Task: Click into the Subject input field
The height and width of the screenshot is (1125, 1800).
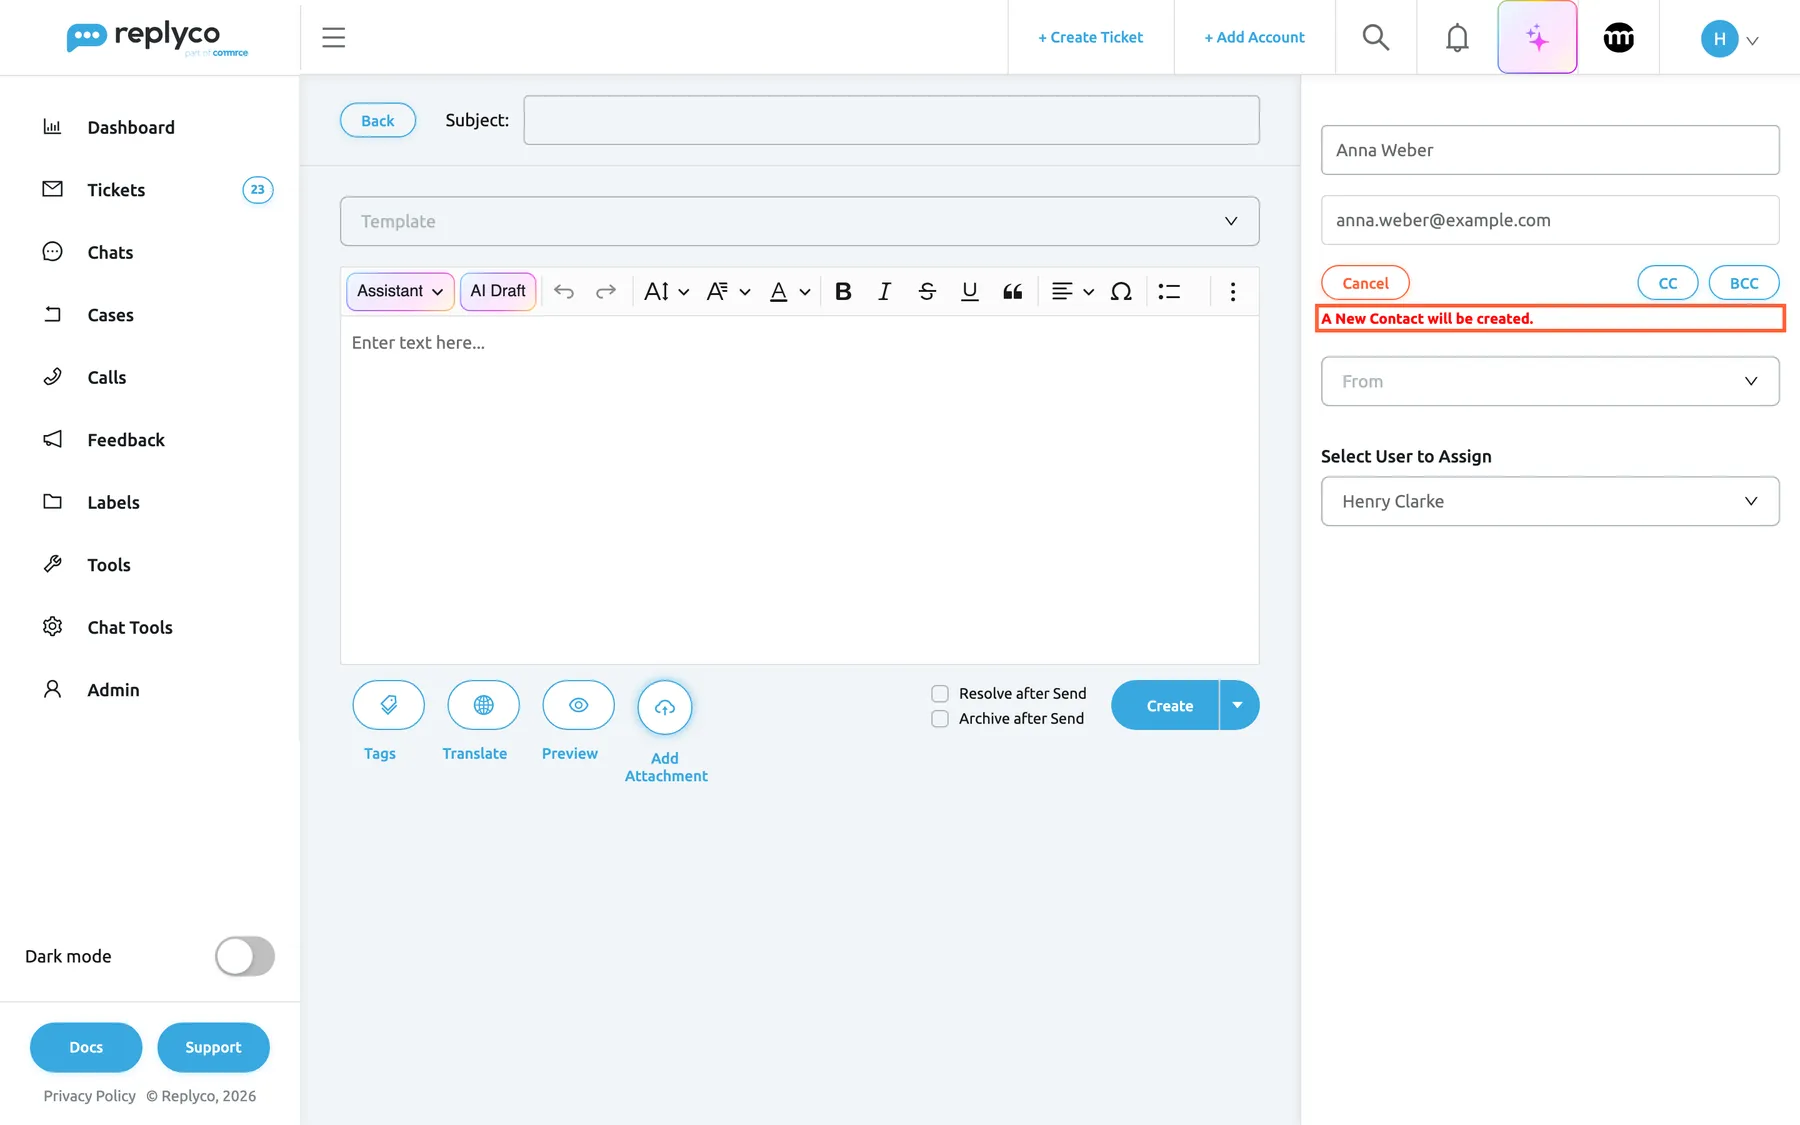Action: click(x=891, y=120)
